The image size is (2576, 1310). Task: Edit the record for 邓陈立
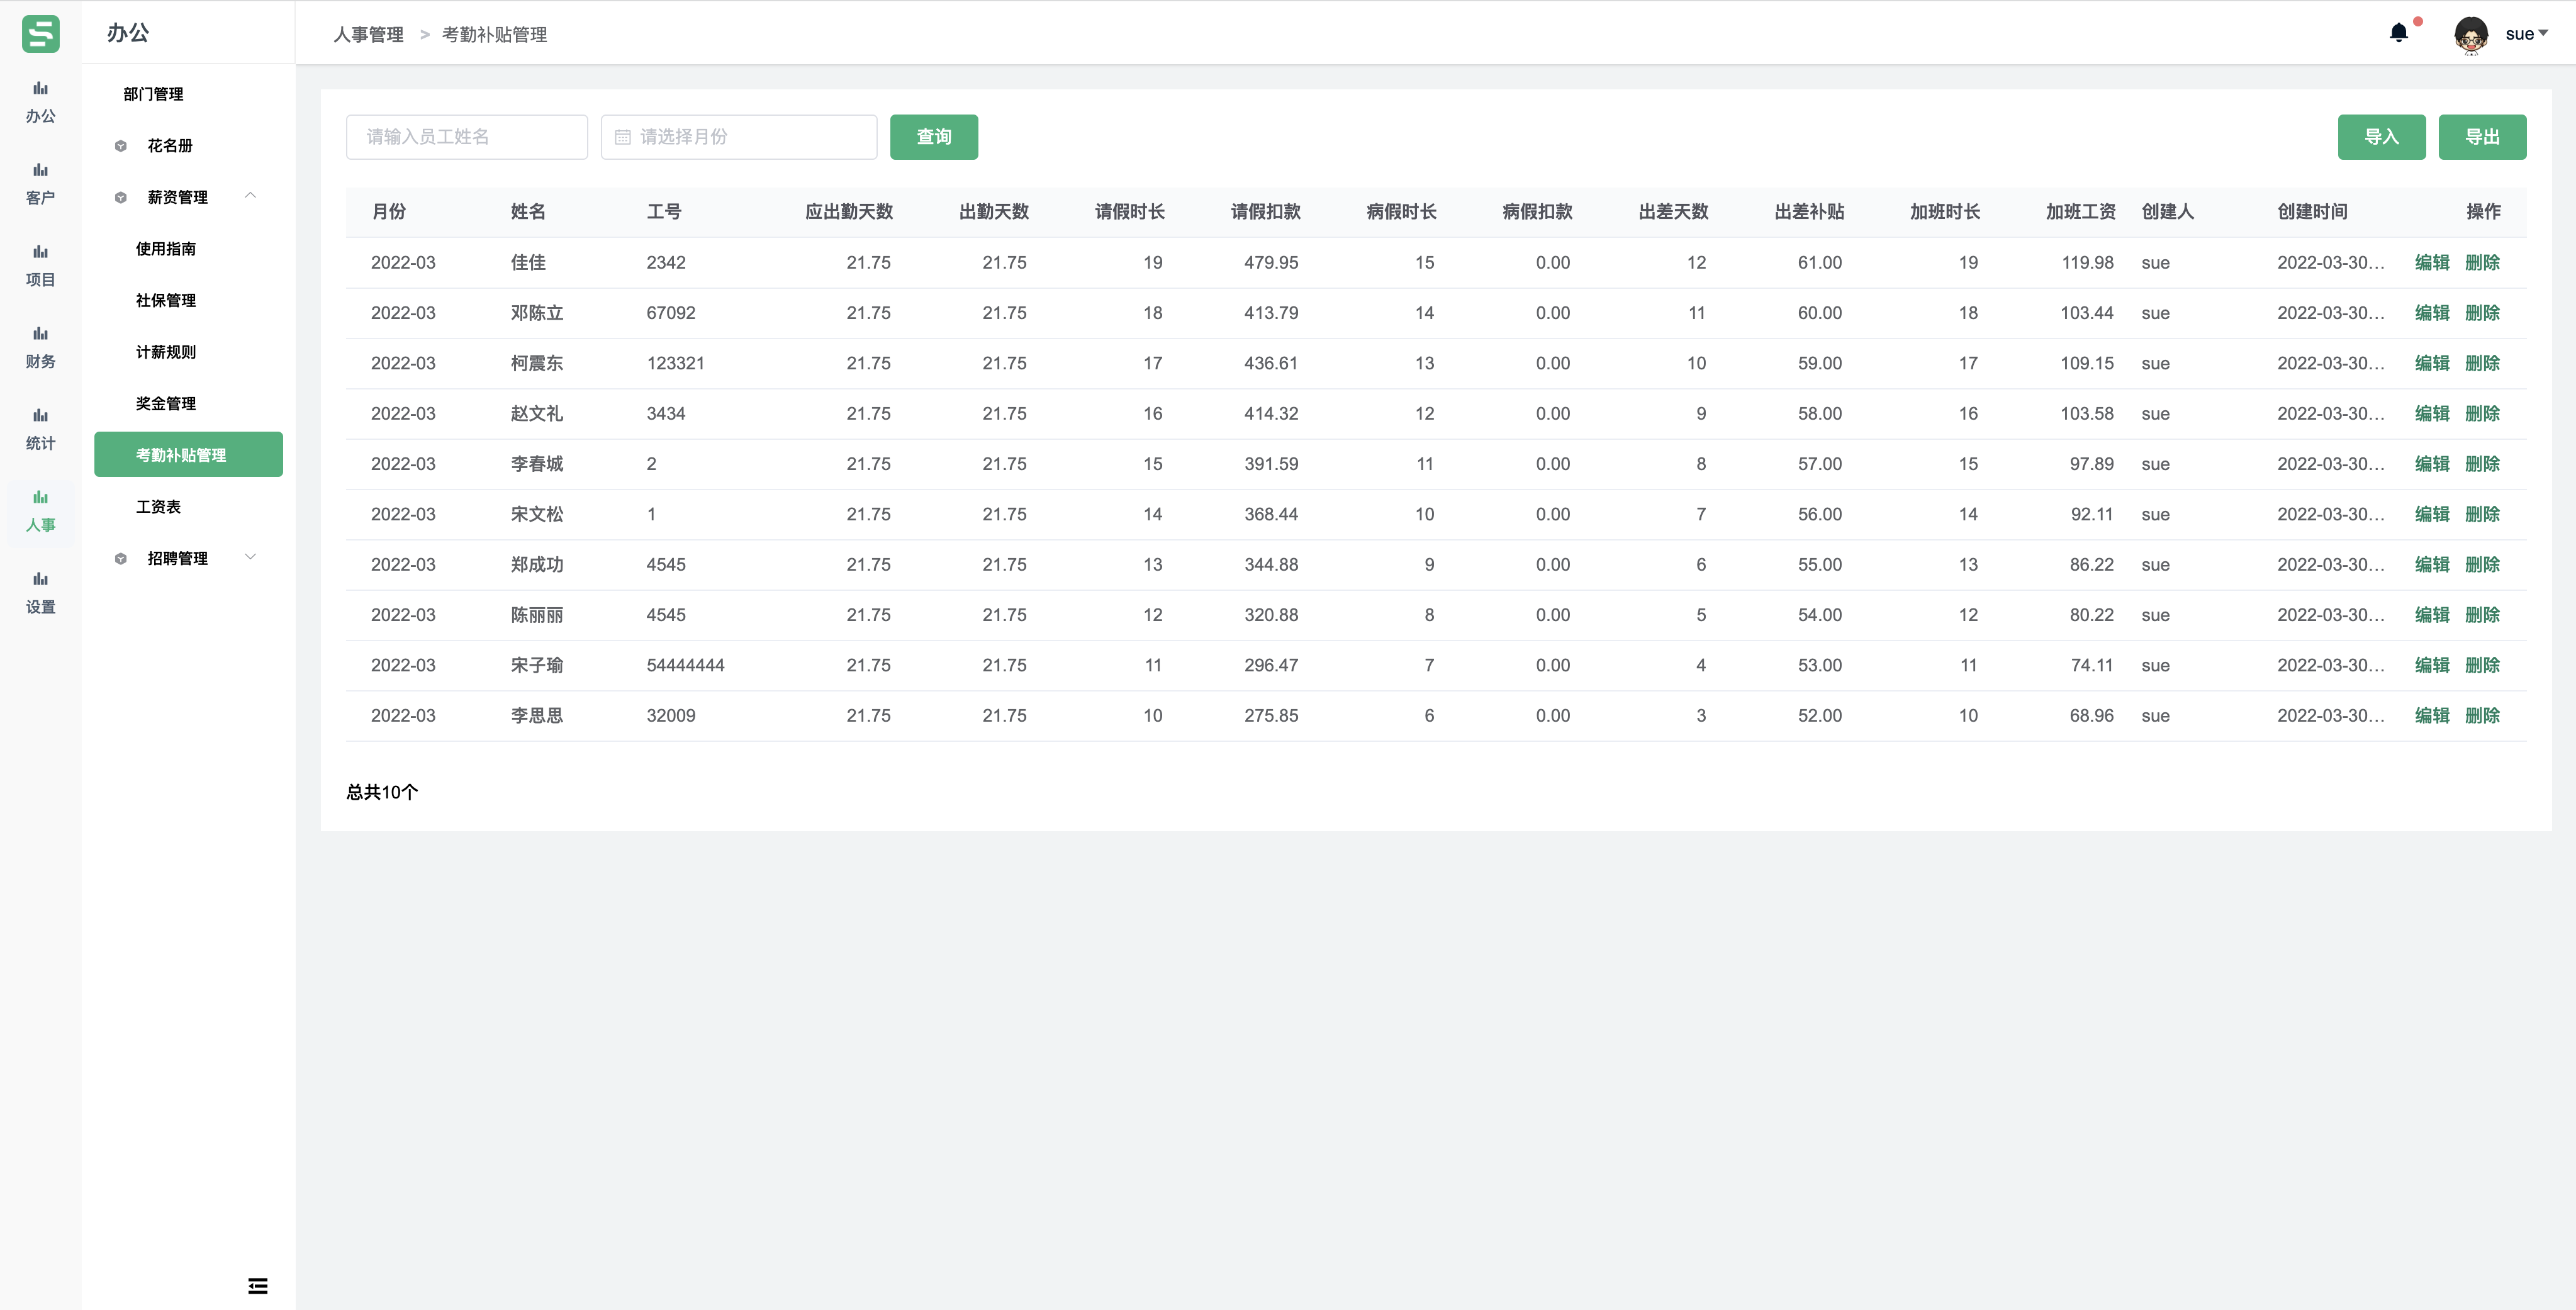click(x=2432, y=313)
